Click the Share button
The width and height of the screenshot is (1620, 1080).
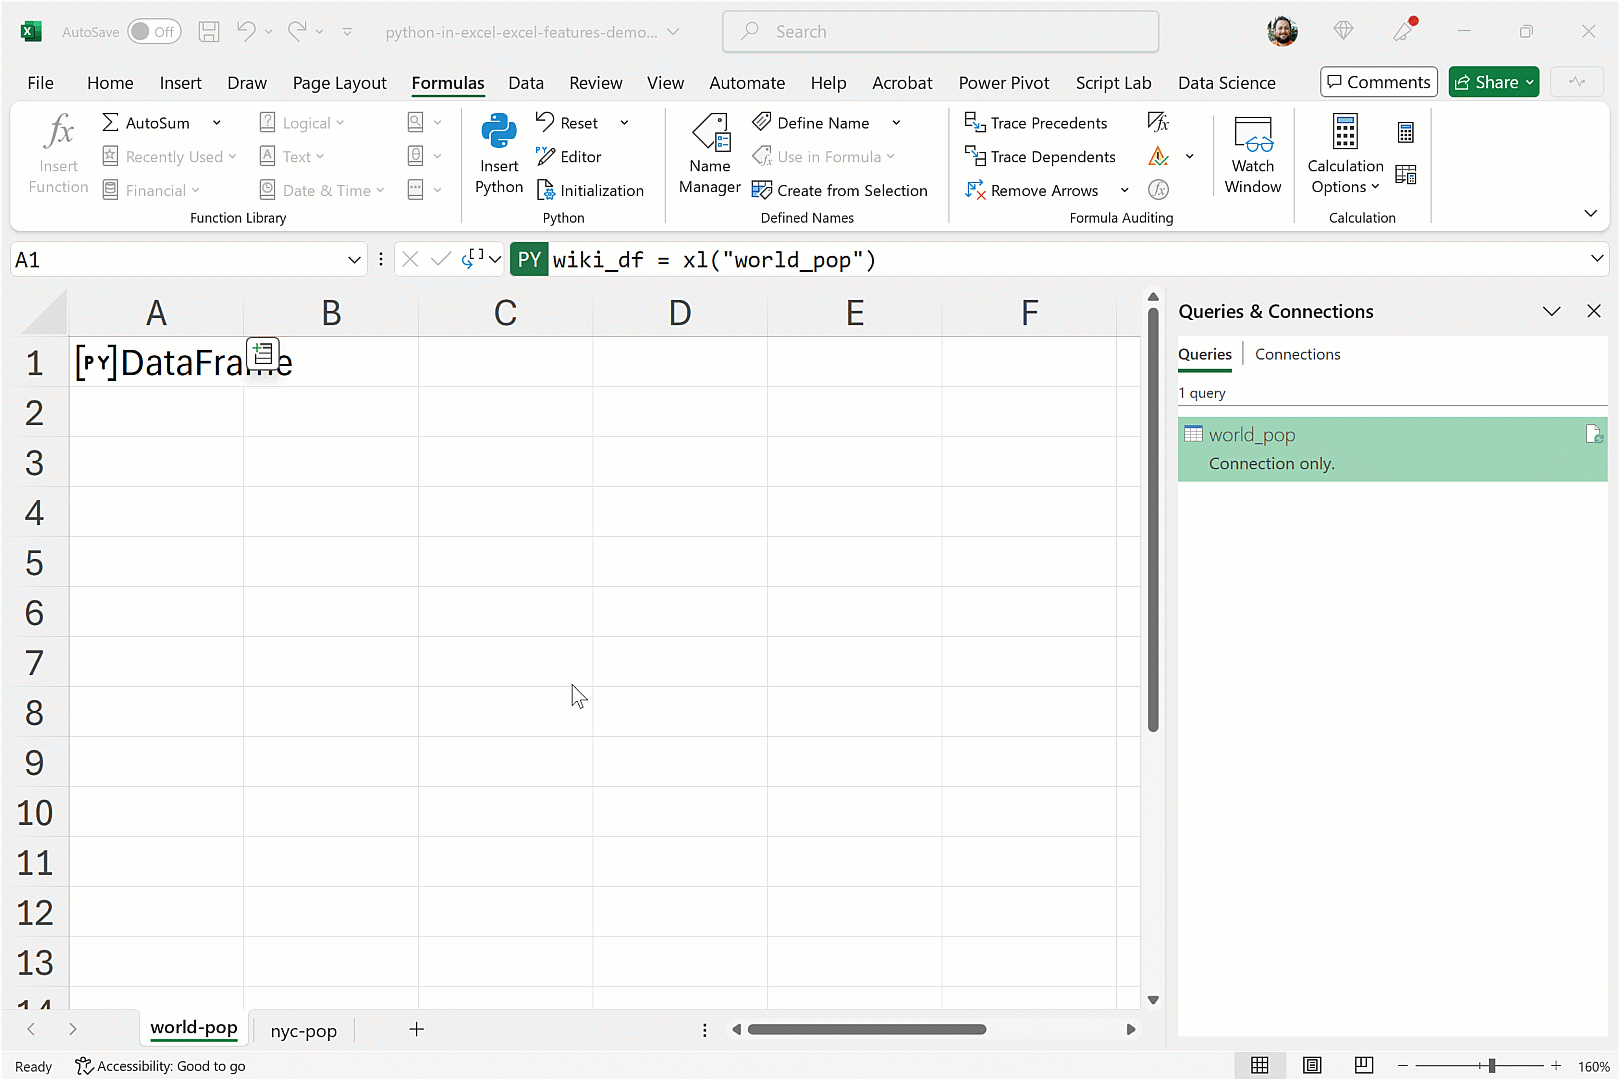click(1493, 82)
